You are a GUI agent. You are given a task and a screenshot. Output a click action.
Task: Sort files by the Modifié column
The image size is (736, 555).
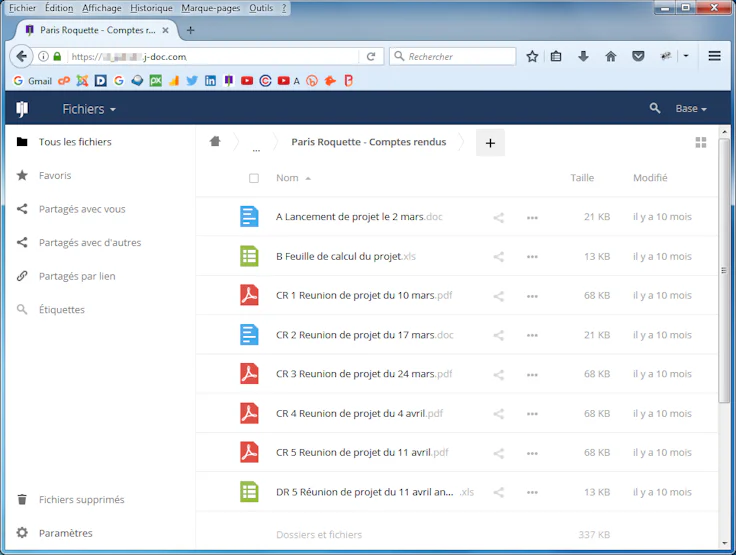(650, 178)
